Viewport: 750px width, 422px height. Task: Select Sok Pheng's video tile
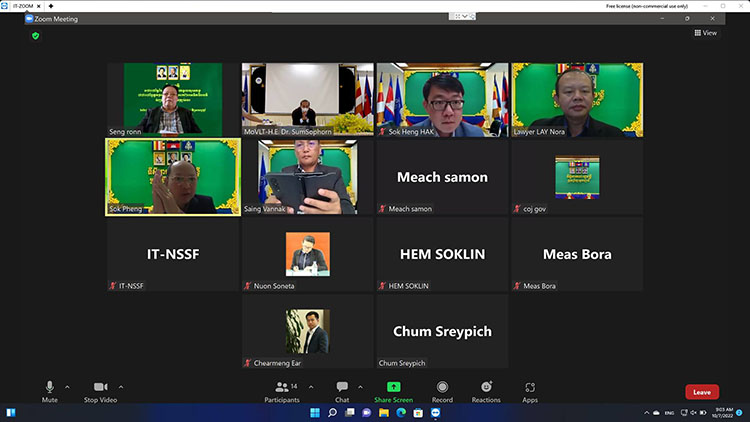173,176
